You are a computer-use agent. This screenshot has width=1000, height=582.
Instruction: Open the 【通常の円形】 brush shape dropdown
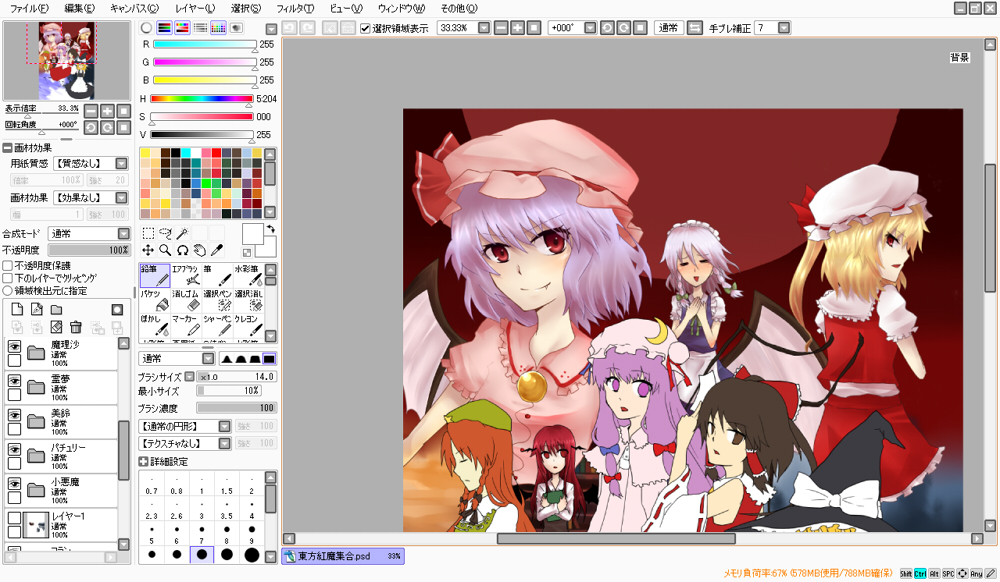click(224, 426)
